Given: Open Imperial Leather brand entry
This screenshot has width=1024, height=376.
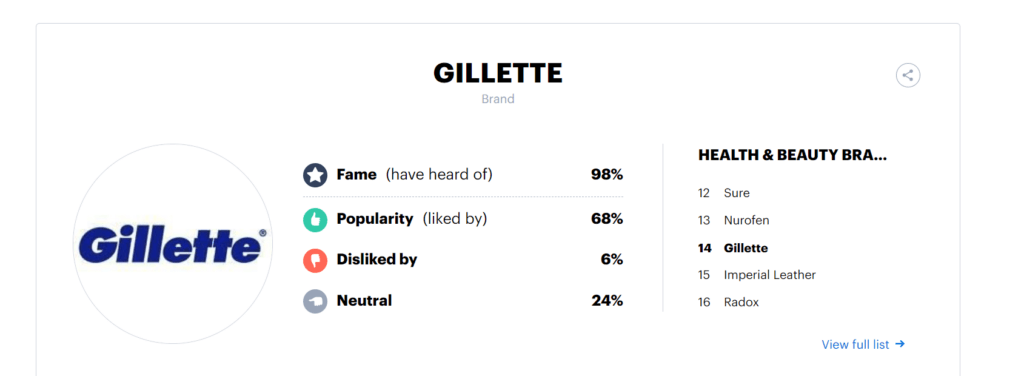Looking at the screenshot, I should coord(769,275).
